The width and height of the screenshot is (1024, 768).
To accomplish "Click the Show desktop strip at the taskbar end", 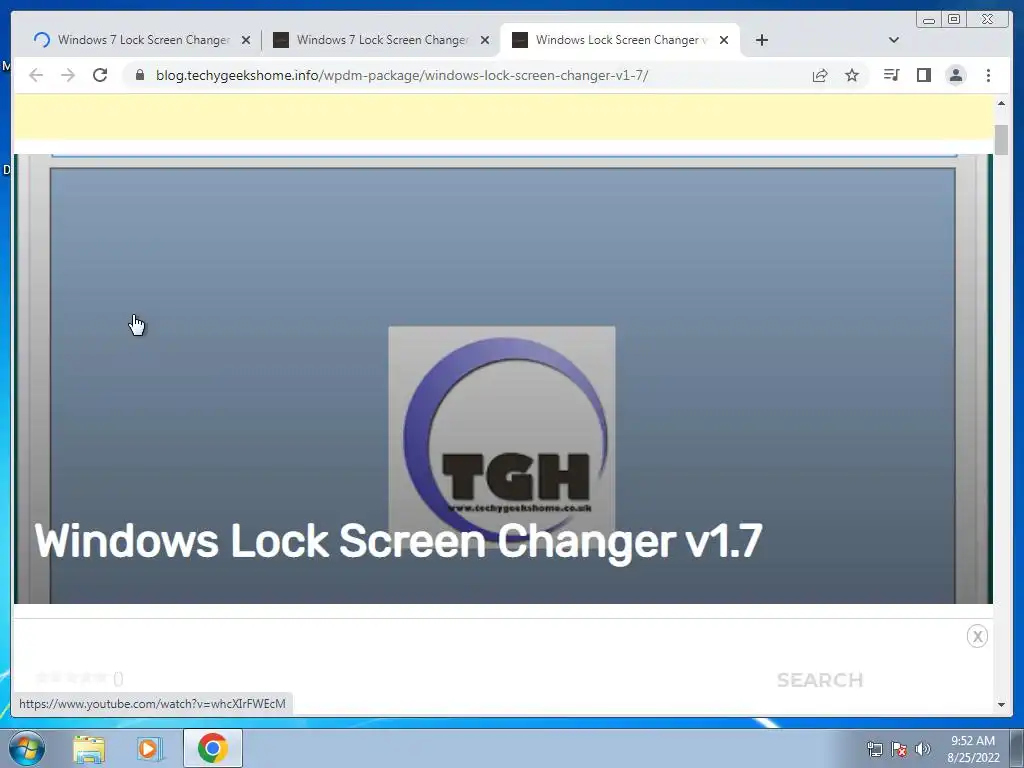I will click(x=1017, y=749).
